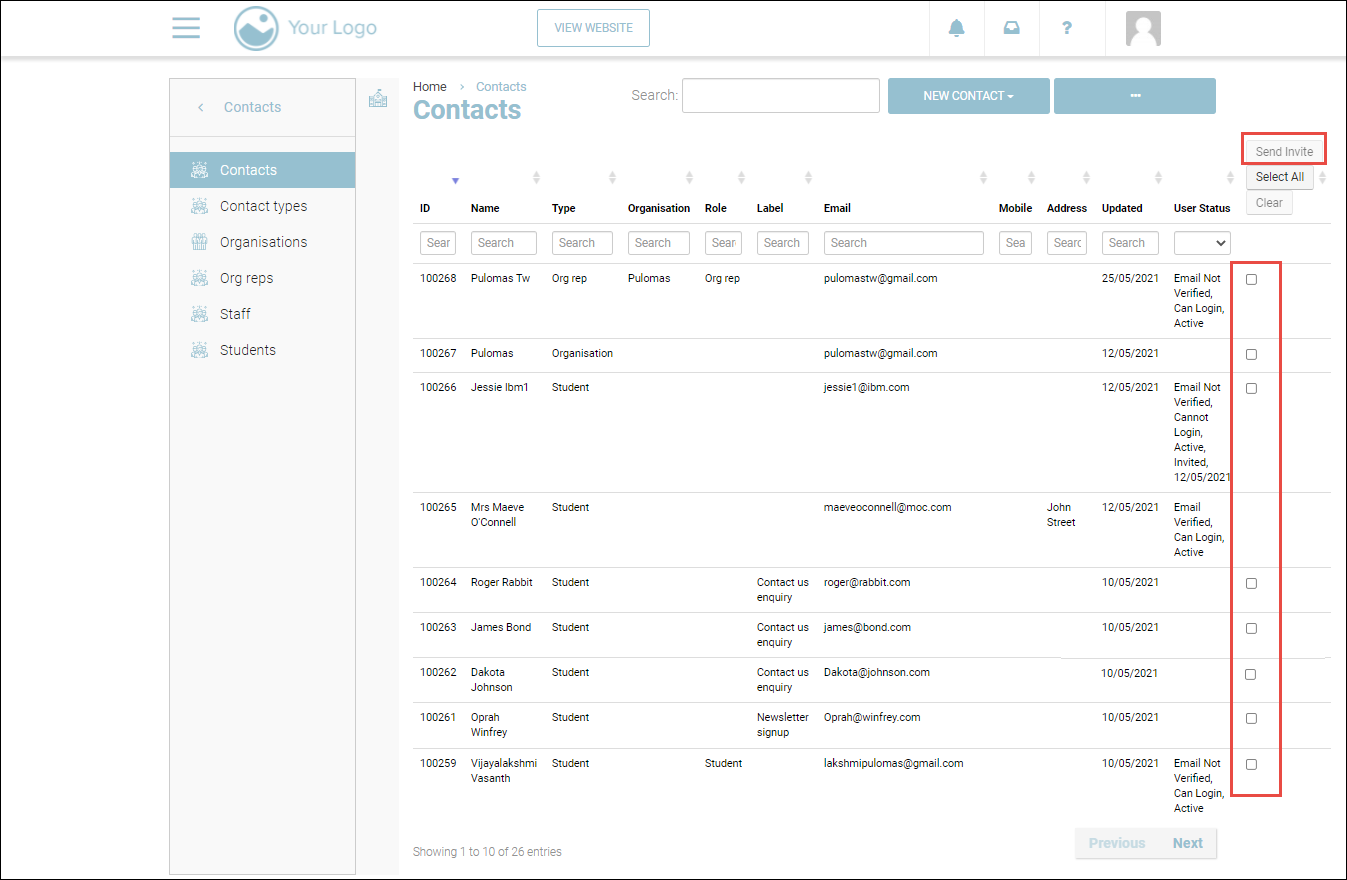Check the box for James Bond row

[1251, 629]
